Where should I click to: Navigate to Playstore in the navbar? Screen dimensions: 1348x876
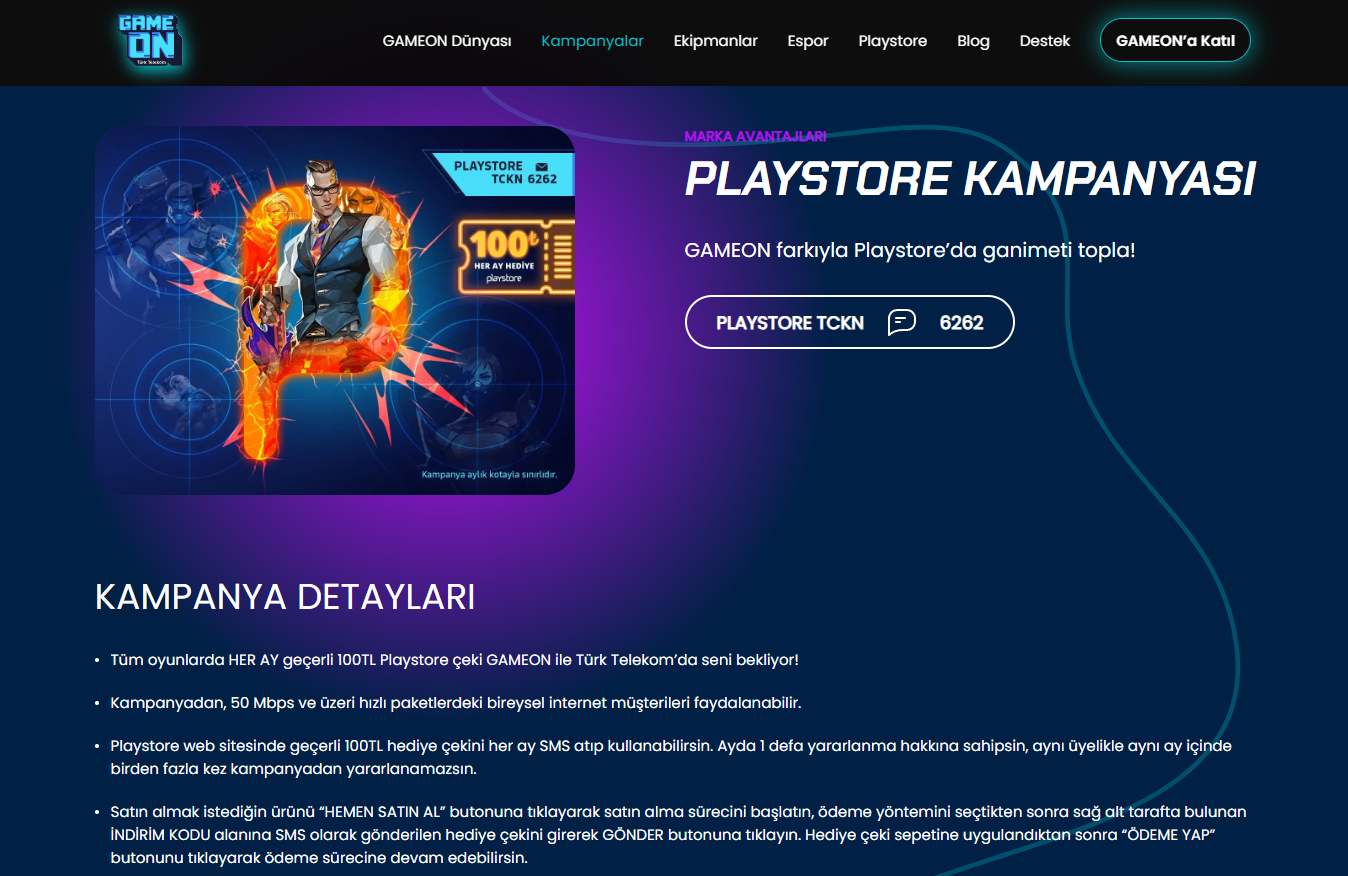click(892, 41)
